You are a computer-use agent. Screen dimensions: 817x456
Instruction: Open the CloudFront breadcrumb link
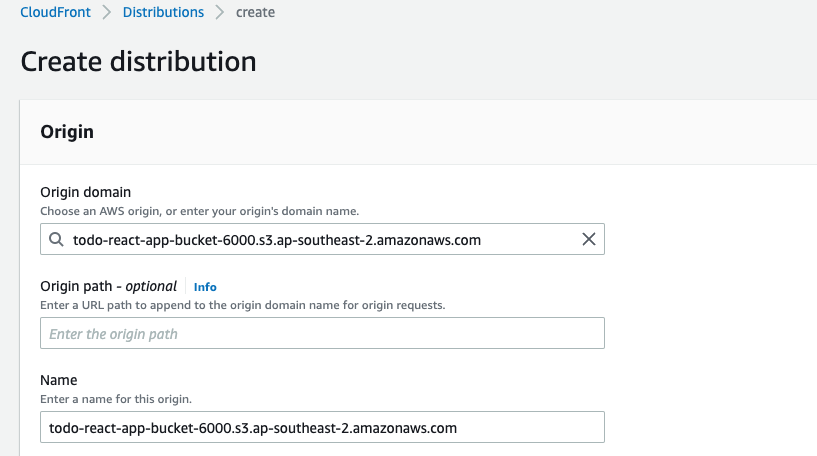55,12
